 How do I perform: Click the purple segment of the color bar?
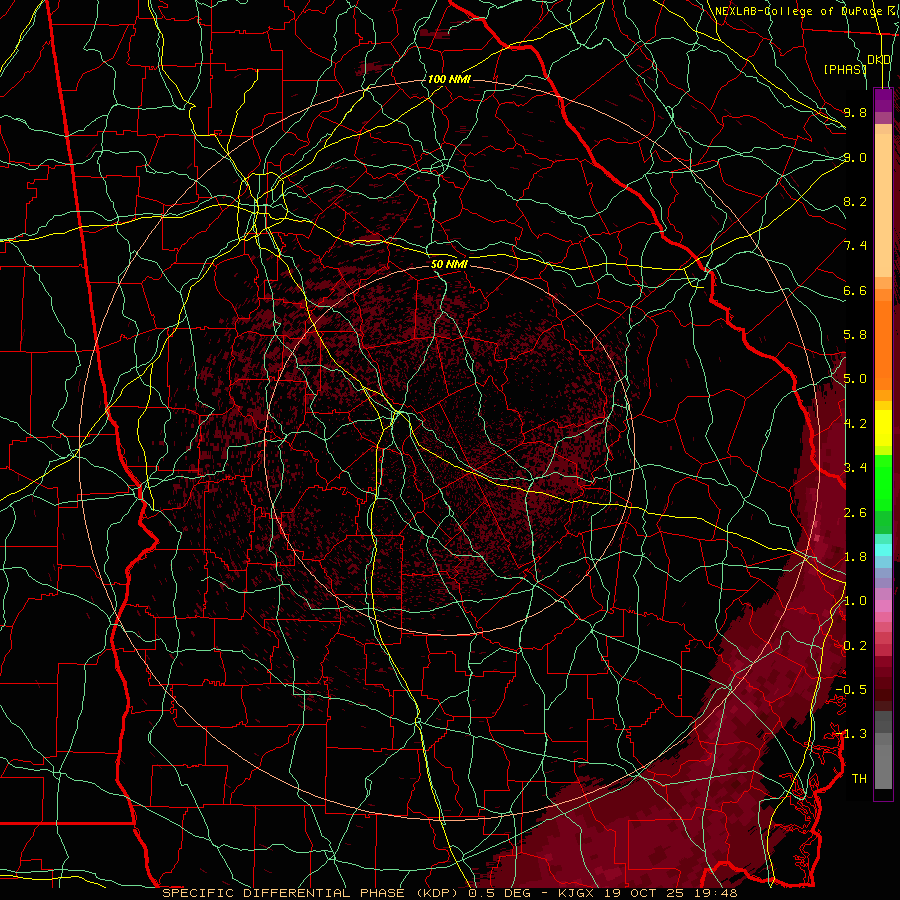[x=883, y=100]
